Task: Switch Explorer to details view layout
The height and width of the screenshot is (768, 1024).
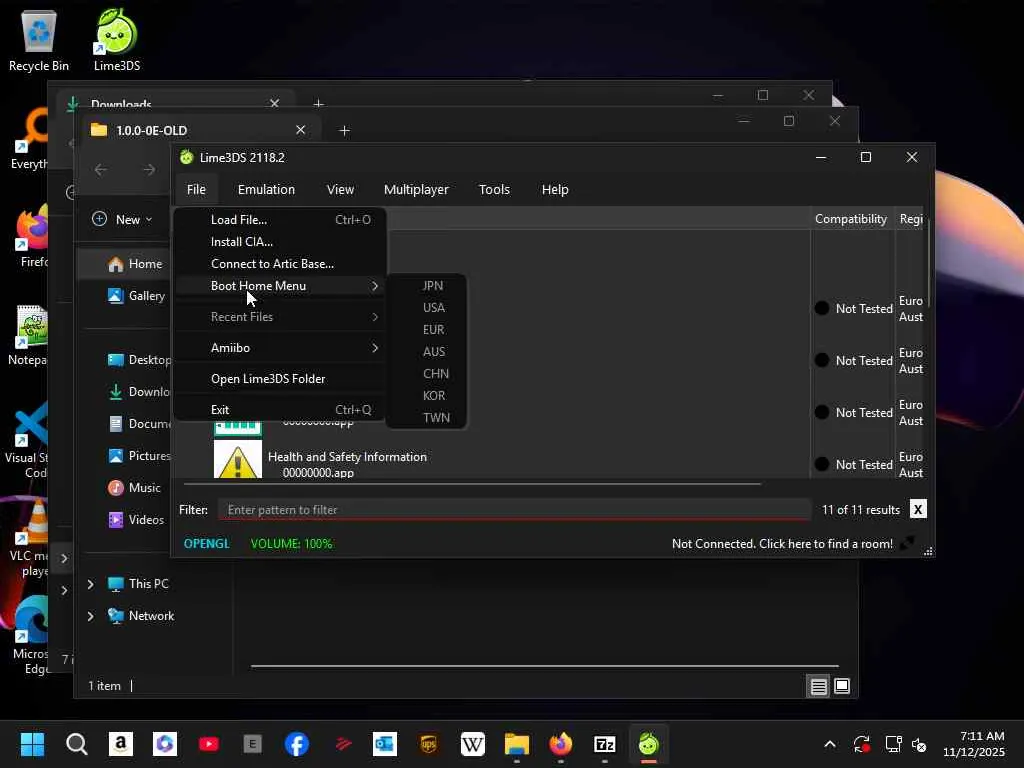Action: tap(818, 686)
